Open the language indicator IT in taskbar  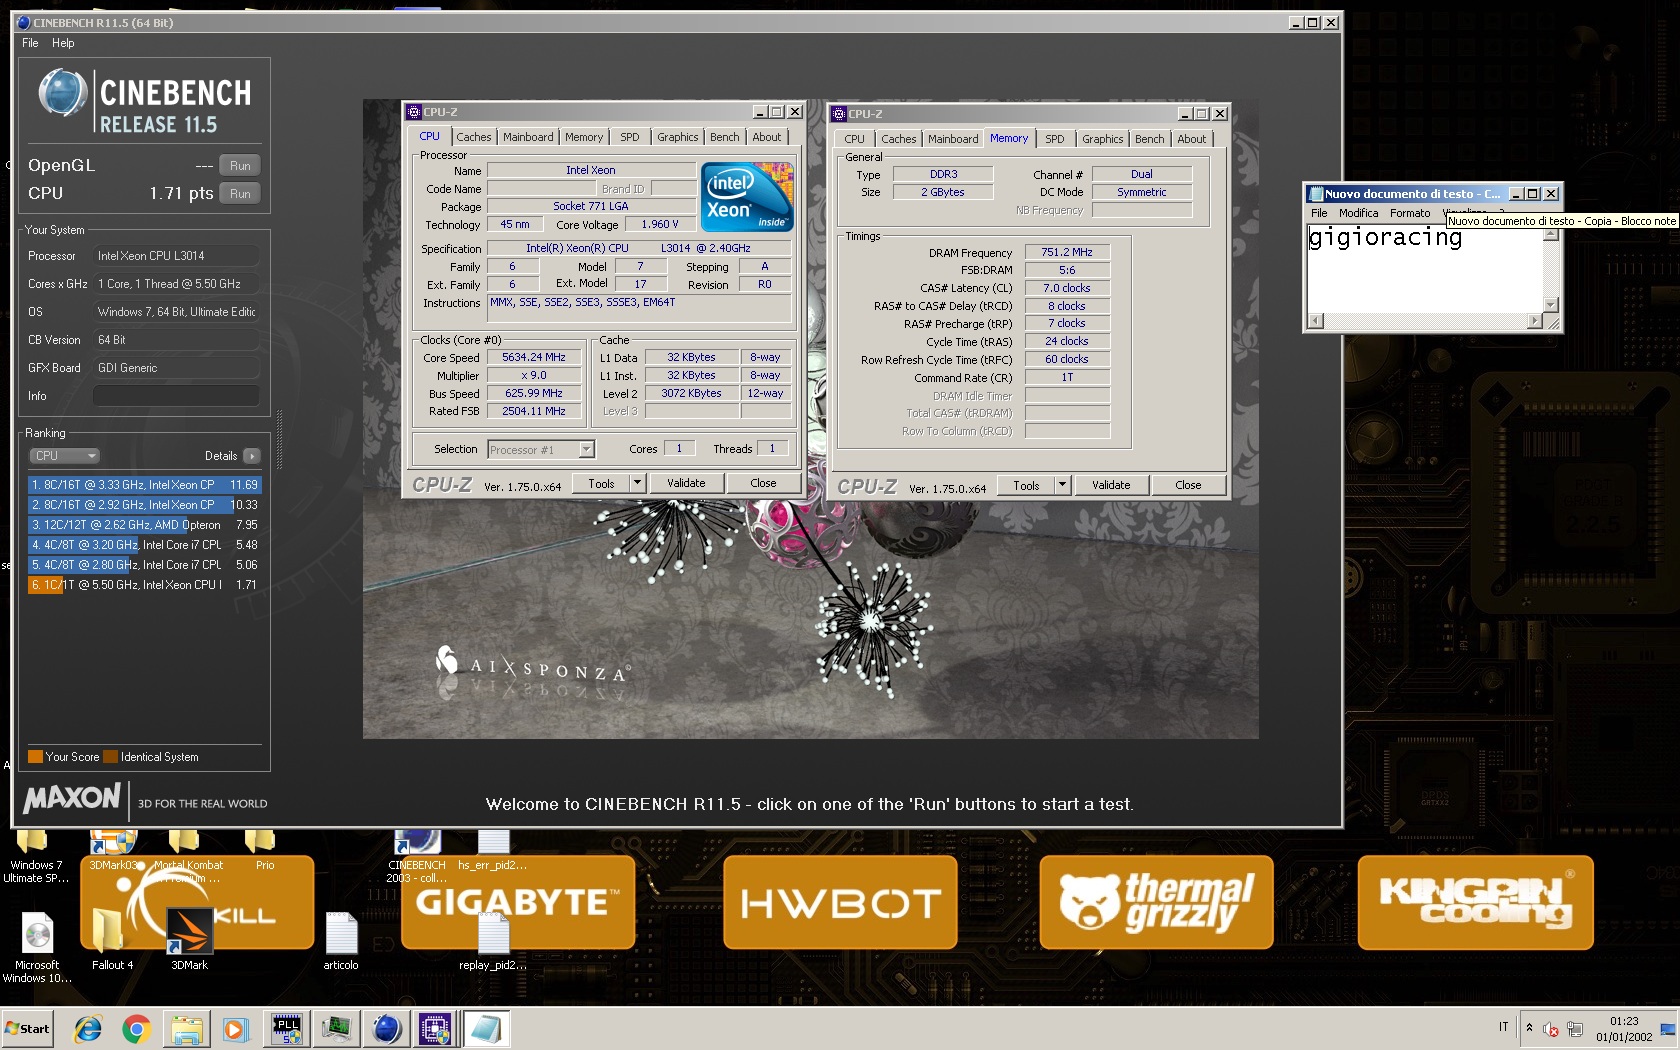click(1503, 1028)
